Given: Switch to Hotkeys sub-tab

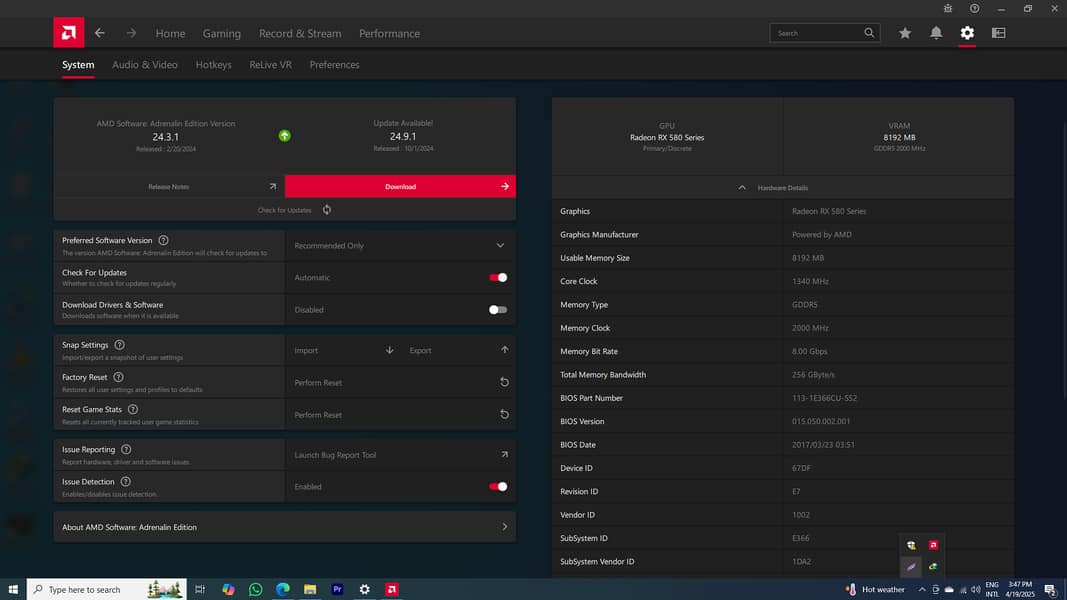Looking at the screenshot, I should click(214, 65).
